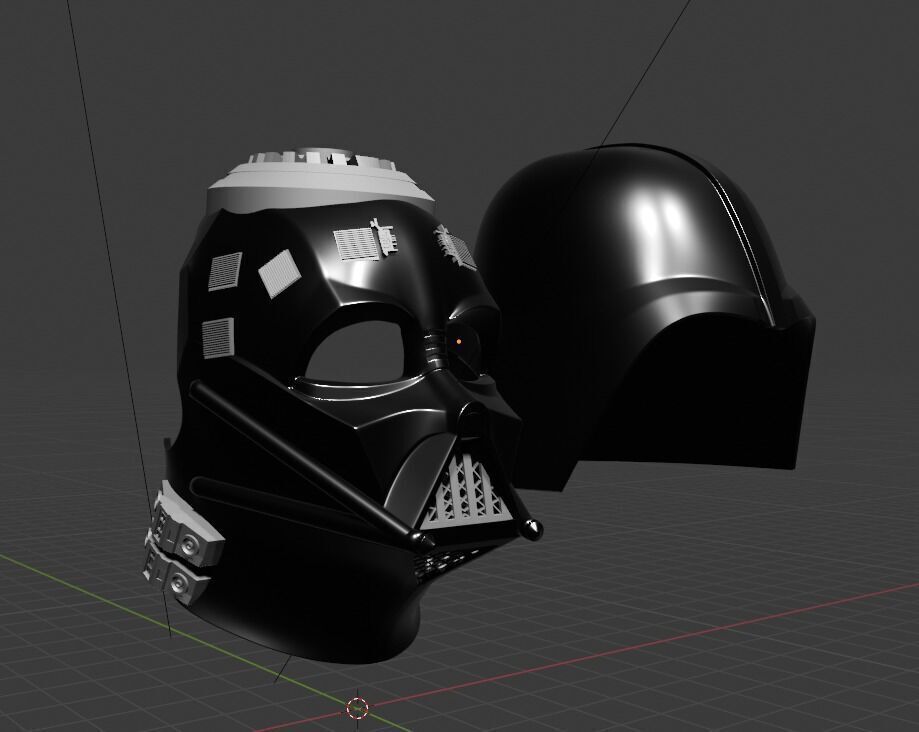Select the grey ring on top of mask
The width and height of the screenshot is (919, 732).
click(x=321, y=180)
